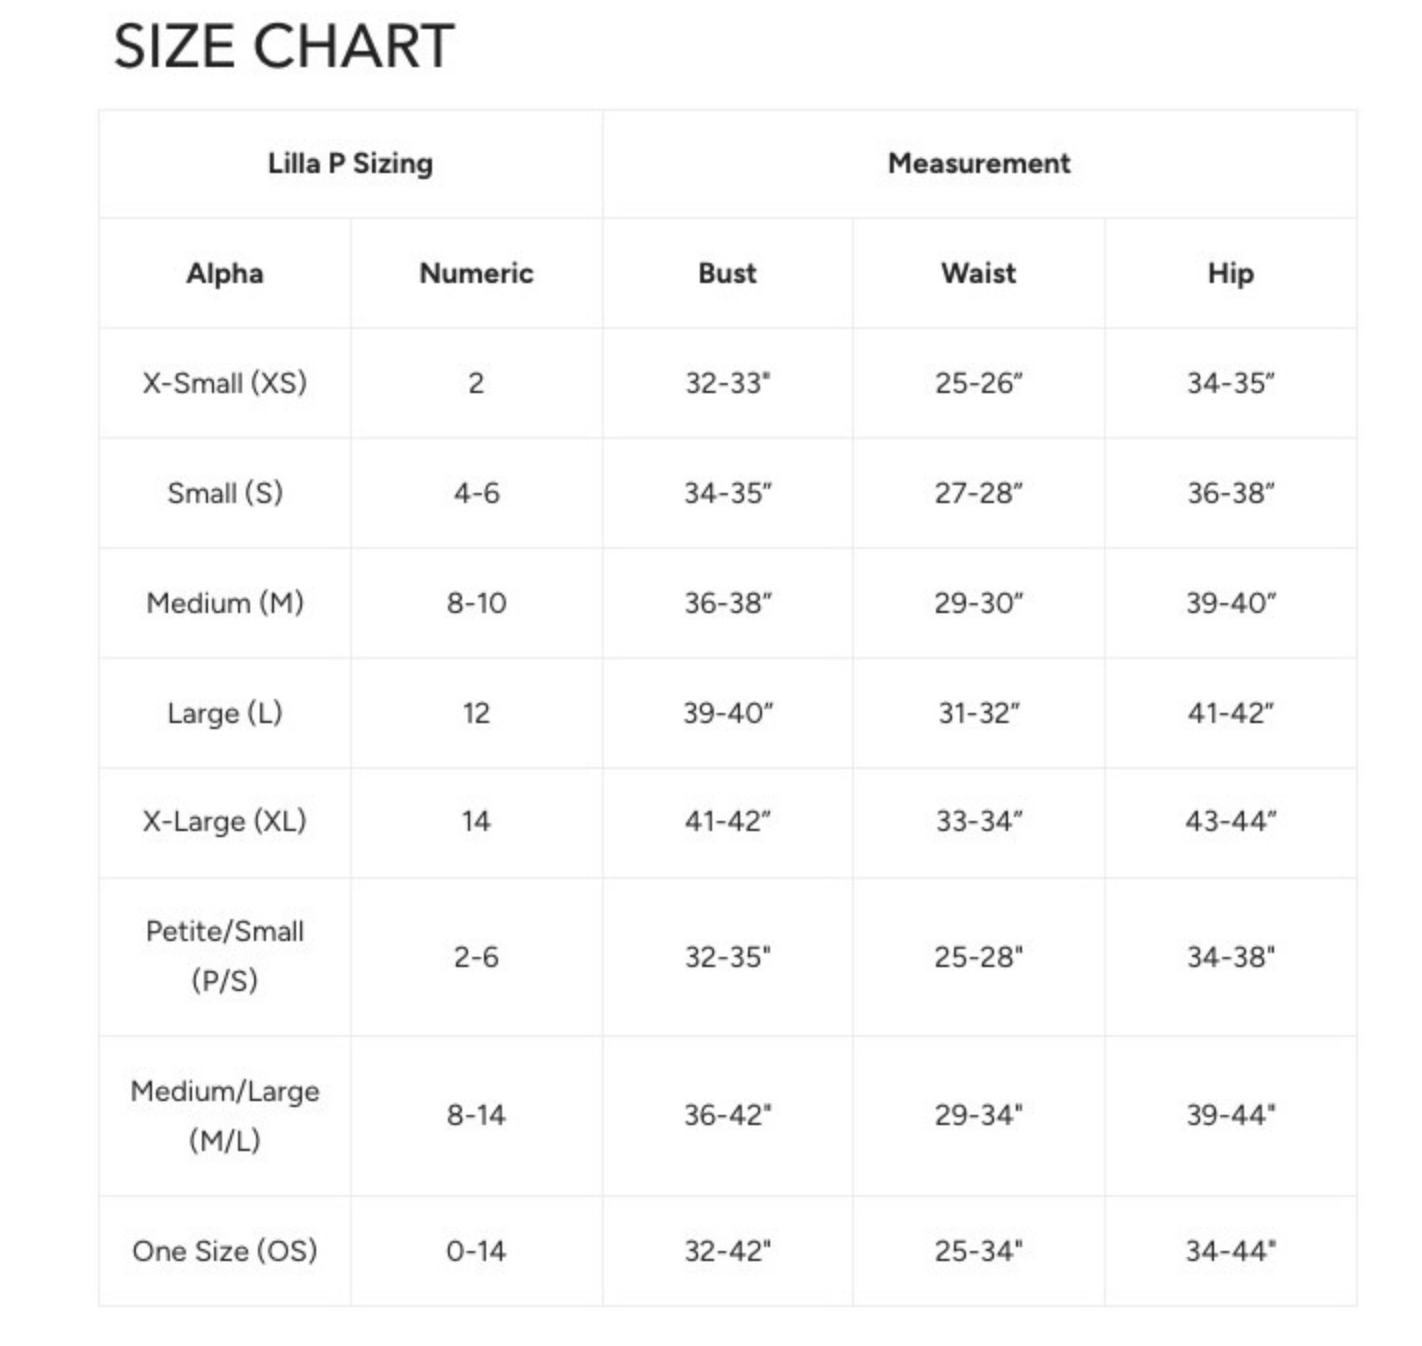1422x1346 pixels.
Task: Click the Waist column header
Action: click(978, 273)
